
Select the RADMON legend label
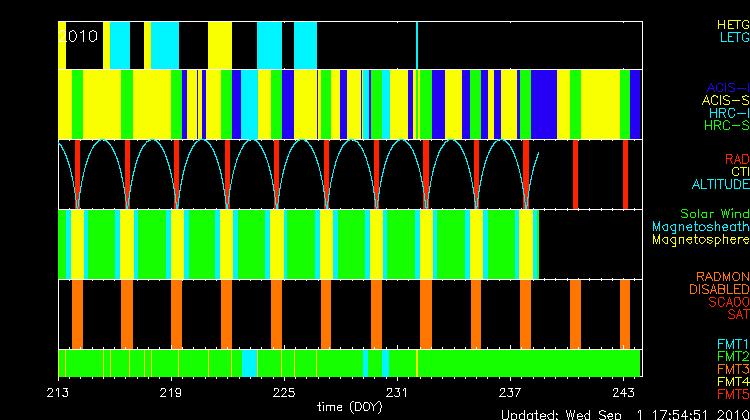click(x=724, y=276)
